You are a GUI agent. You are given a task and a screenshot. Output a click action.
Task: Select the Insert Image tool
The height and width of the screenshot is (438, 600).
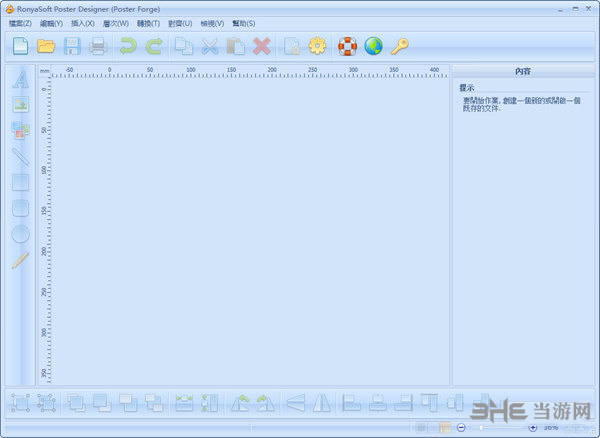[20, 104]
